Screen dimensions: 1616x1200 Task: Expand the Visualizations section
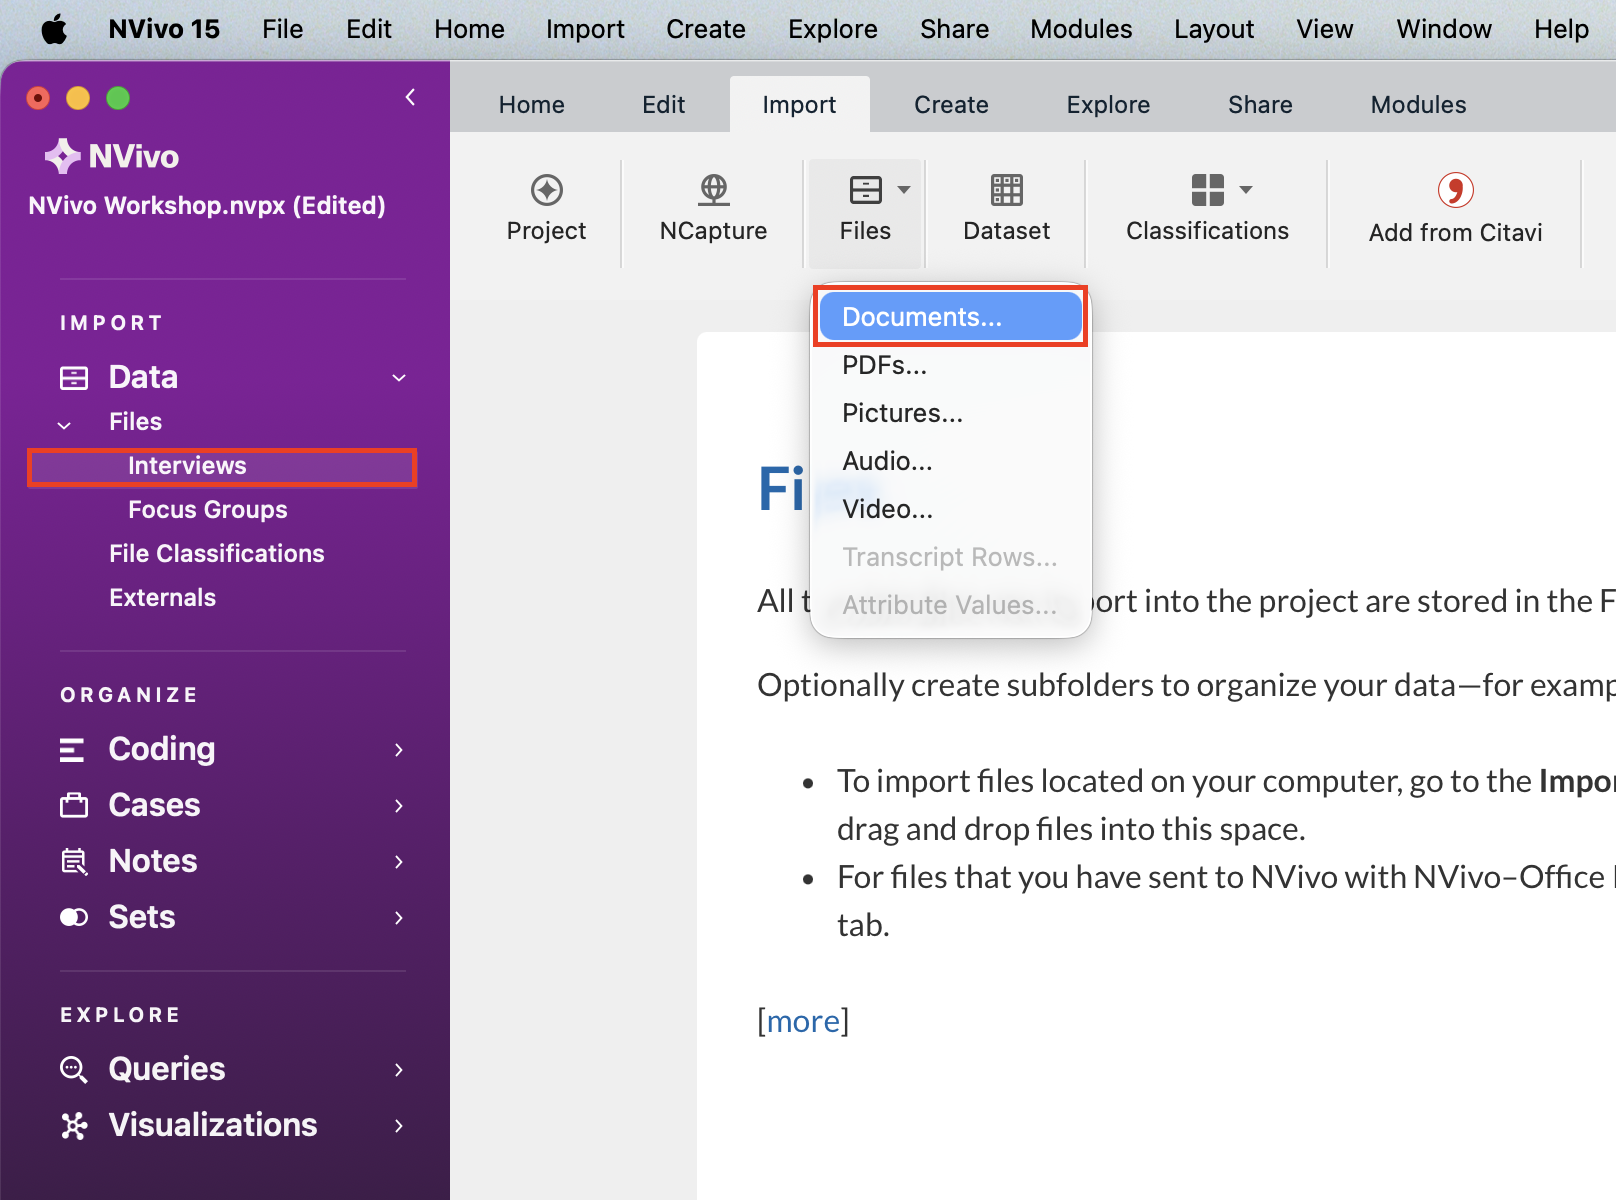[x=399, y=1126]
